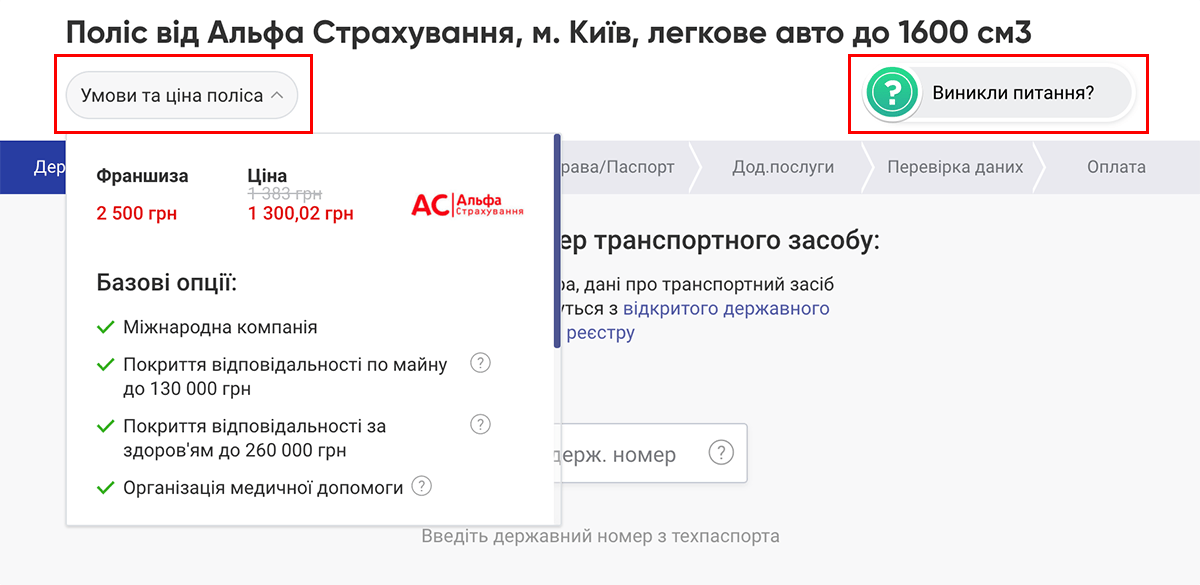Click the 'Ціна' label in policy panel
The image size is (1200, 585).
[267, 176]
